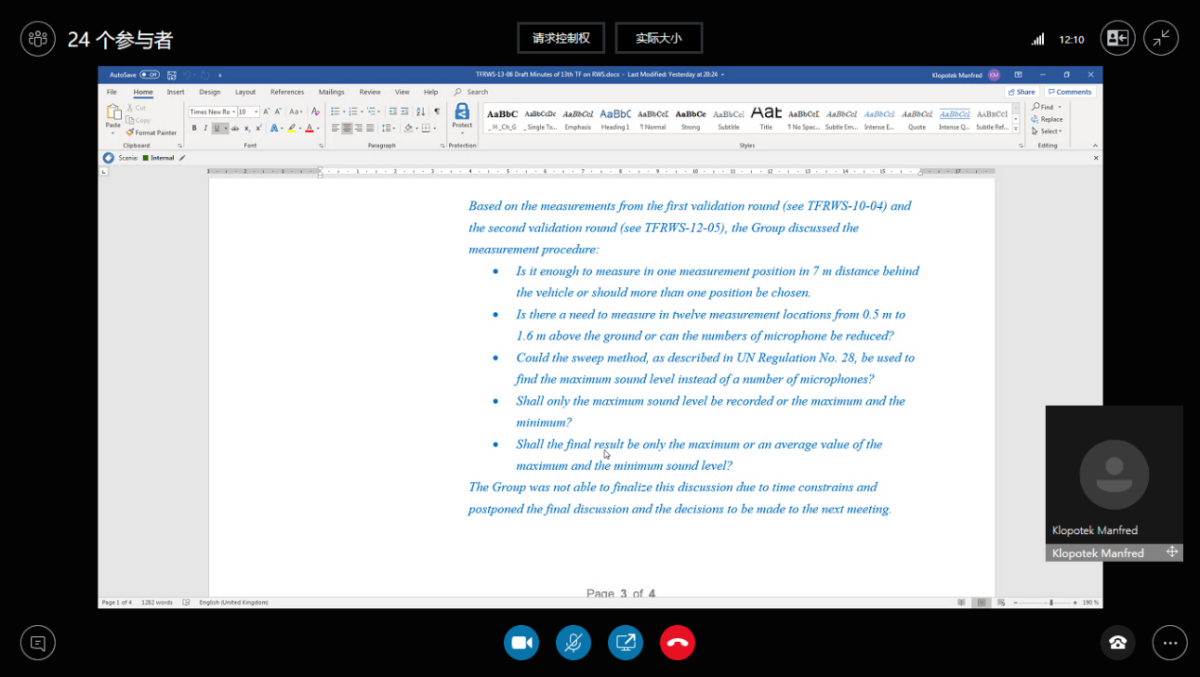1200x677 pixels.
Task: Open the References ribbon tab
Action: click(287, 92)
